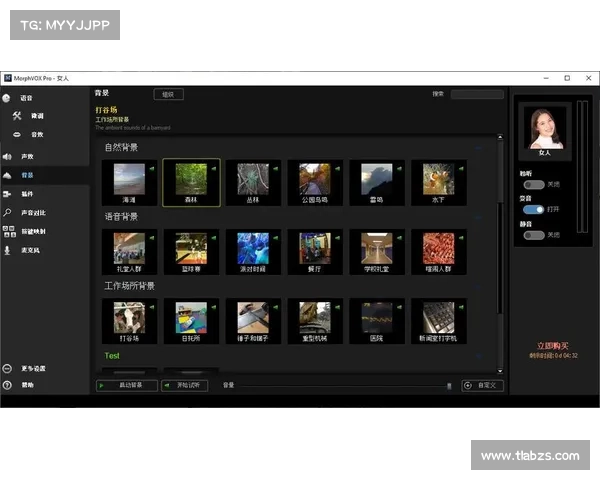Image resolution: width=600 pixels, height=480 pixels.
Task: Click the green speaker icon on 海滩 tile
Action: point(152,168)
